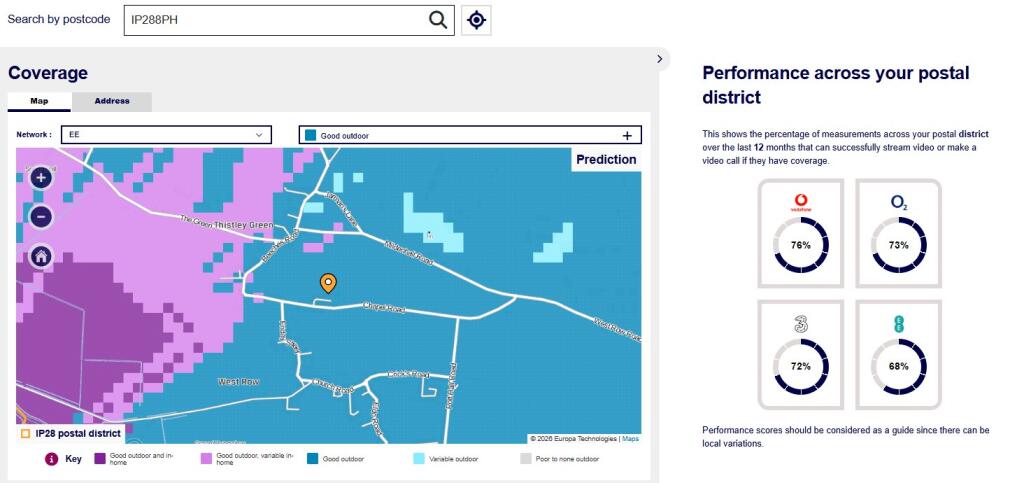Click the EE network logo

coord(899,324)
